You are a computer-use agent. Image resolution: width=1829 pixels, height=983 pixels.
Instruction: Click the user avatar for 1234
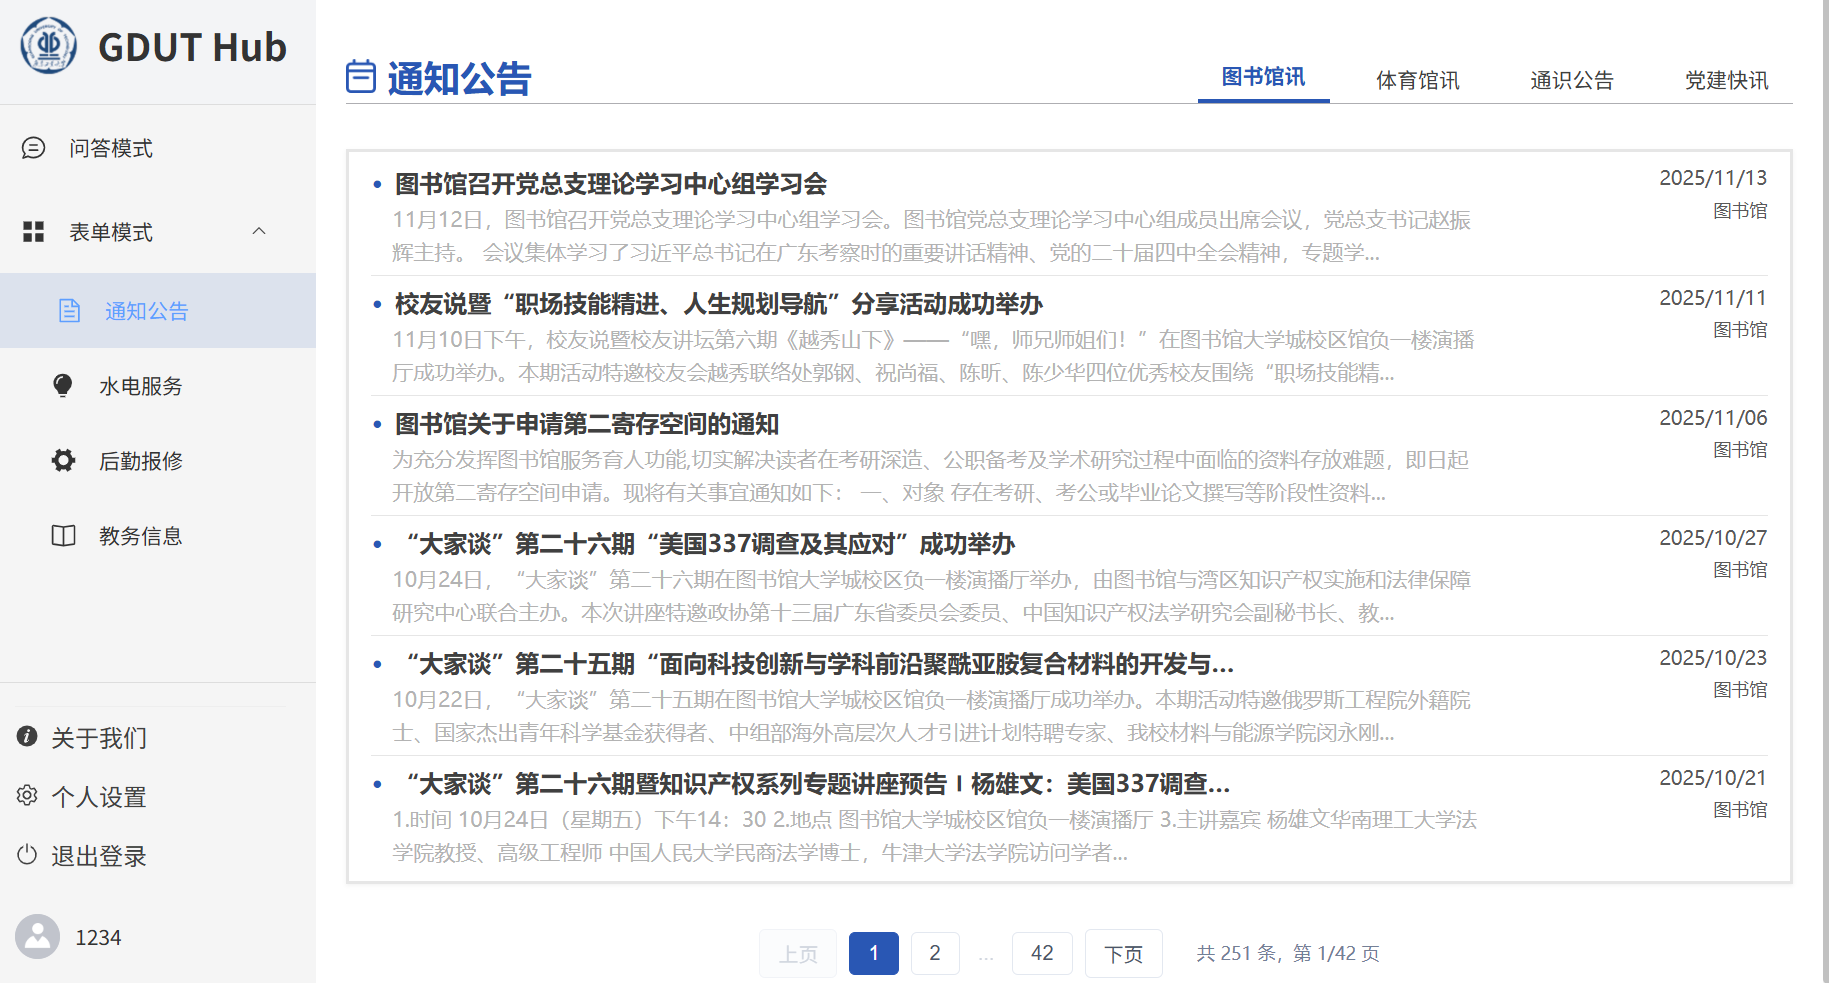click(x=38, y=937)
